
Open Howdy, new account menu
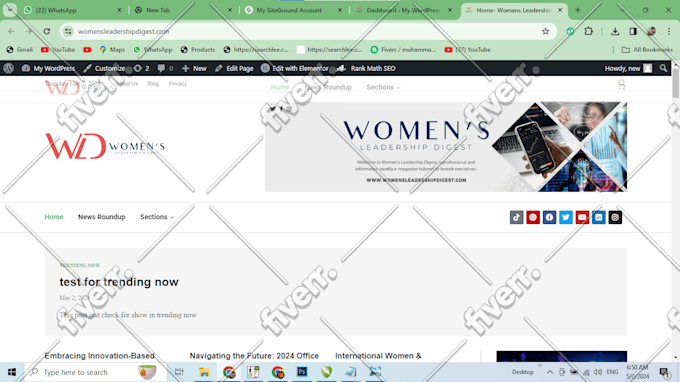pyautogui.click(x=628, y=68)
